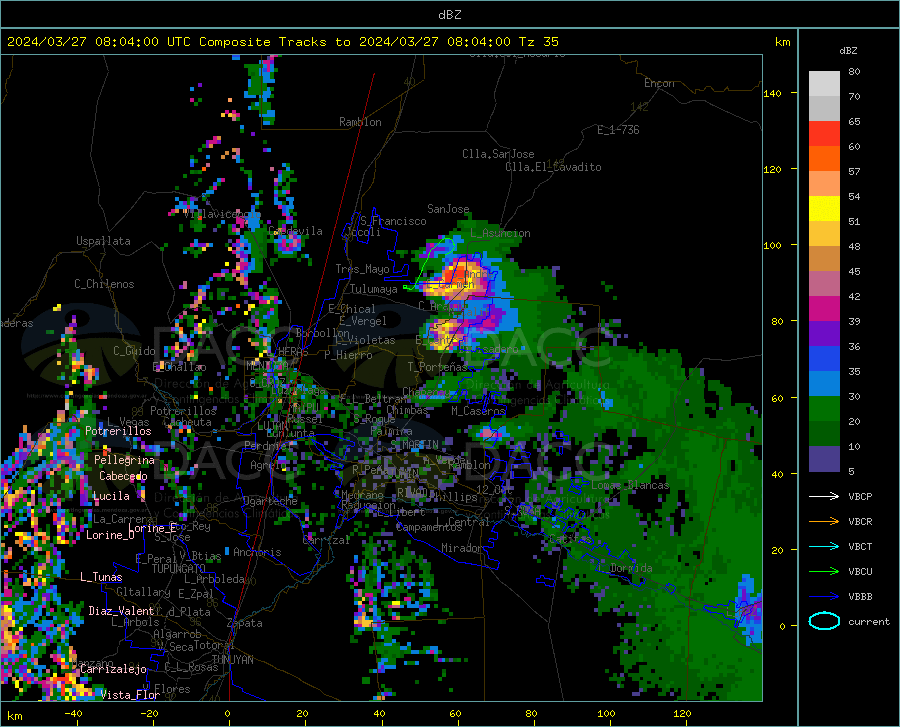Click the 'Mirador' map label
900x727 pixels.
pyautogui.click(x=462, y=548)
